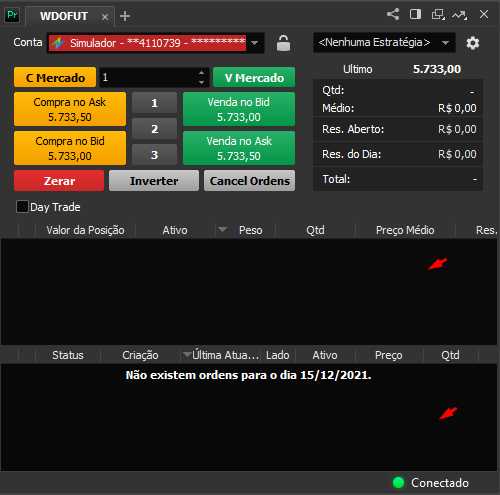Sort by Valor da Posição column
500x495 pixels.
(85, 230)
